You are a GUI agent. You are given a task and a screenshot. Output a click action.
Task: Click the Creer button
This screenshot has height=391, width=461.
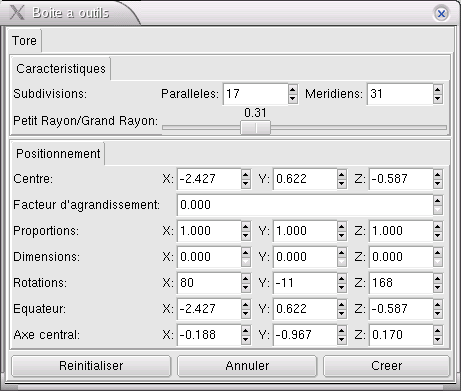386,366
